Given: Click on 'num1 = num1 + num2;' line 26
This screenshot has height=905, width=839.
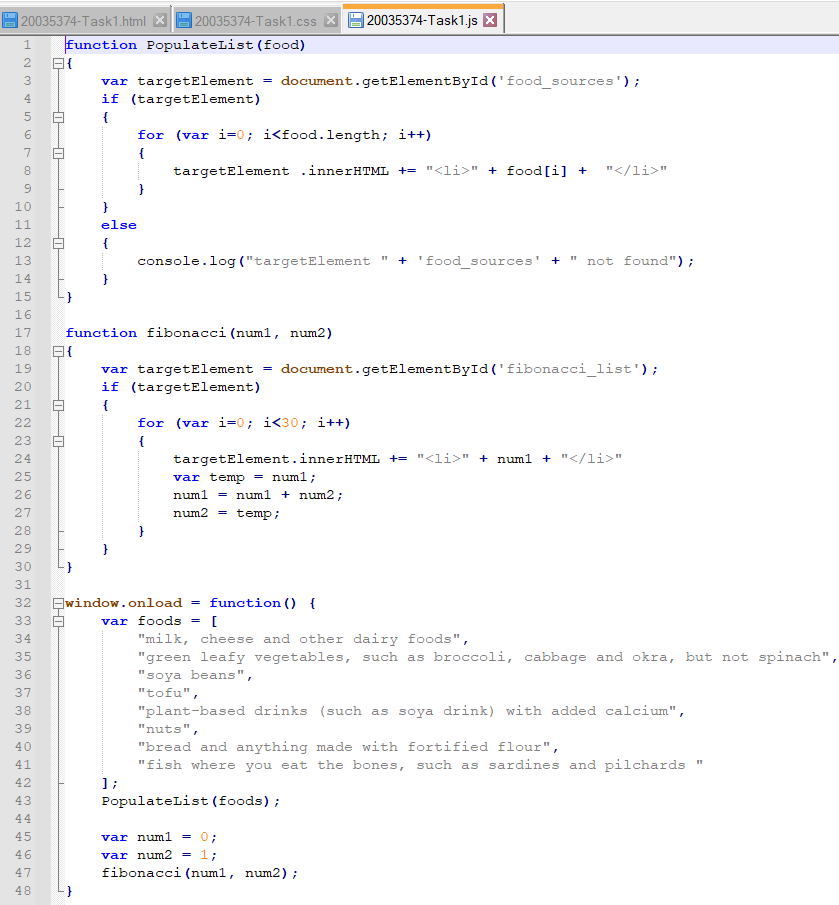Looking at the screenshot, I should 258,495.
